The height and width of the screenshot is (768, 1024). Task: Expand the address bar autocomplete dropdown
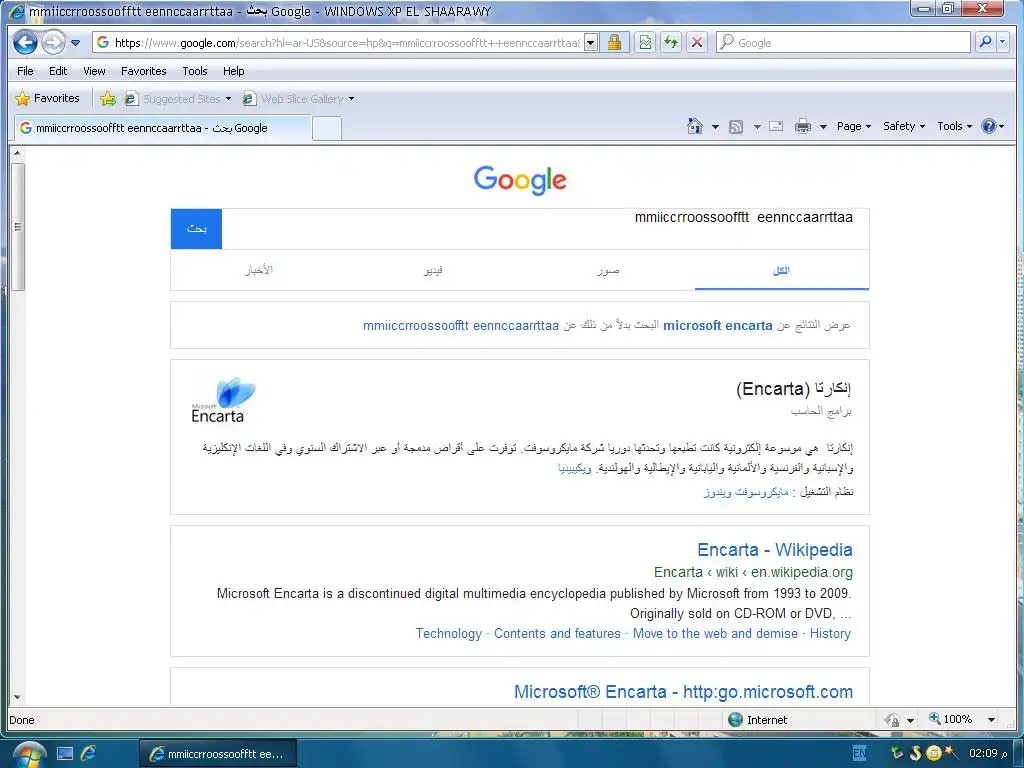click(590, 43)
